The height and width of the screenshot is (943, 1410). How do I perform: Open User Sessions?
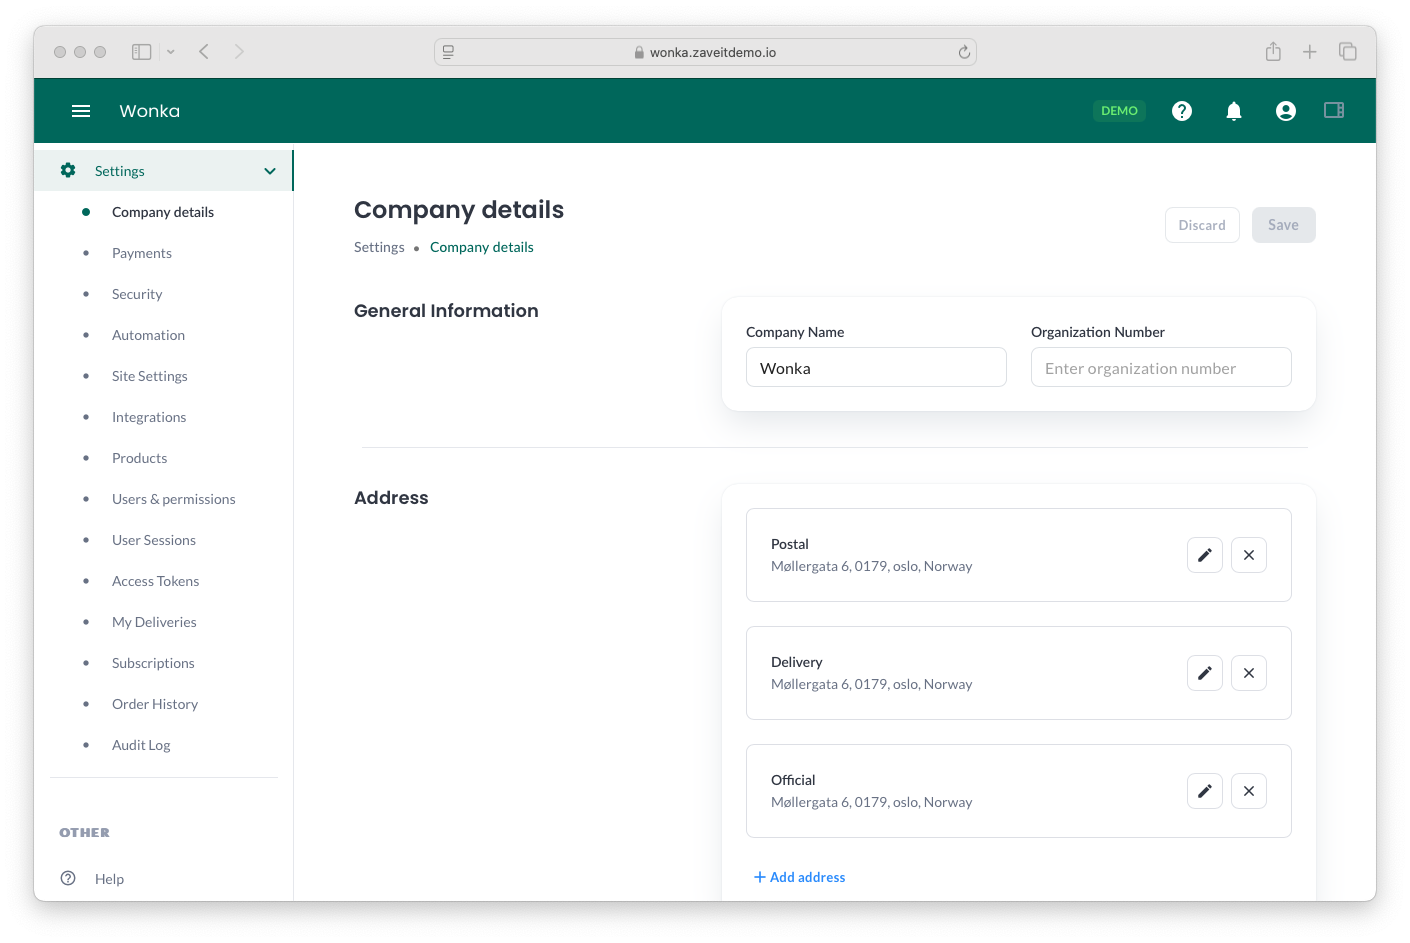tap(154, 540)
